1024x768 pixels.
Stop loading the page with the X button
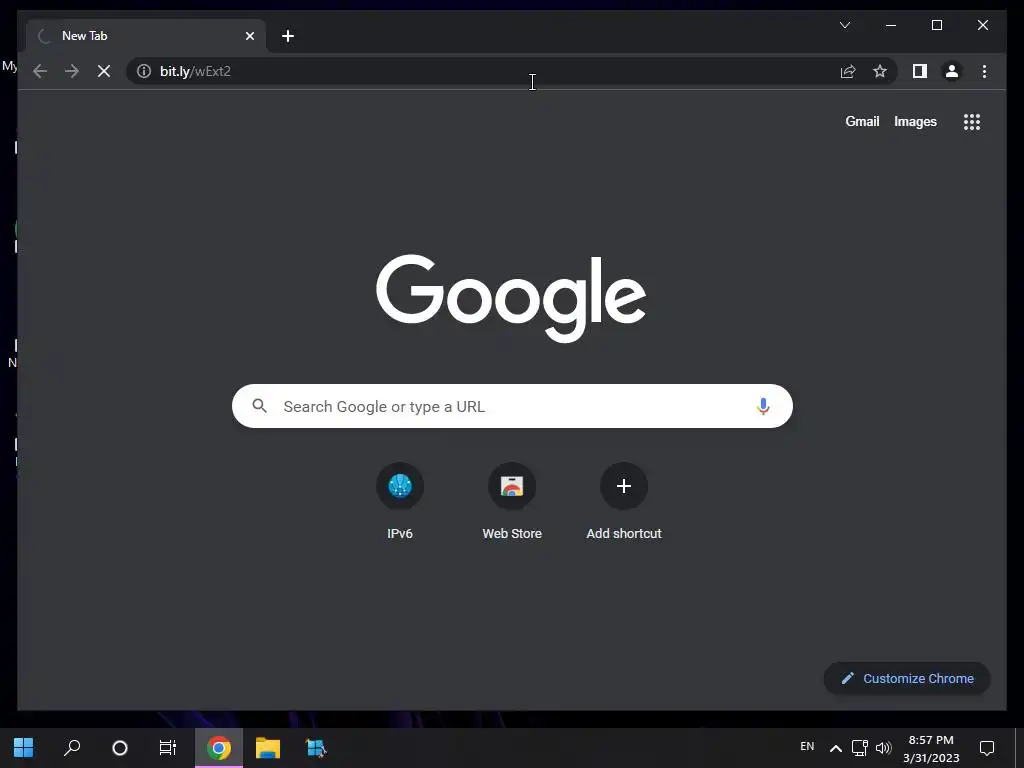click(104, 71)
